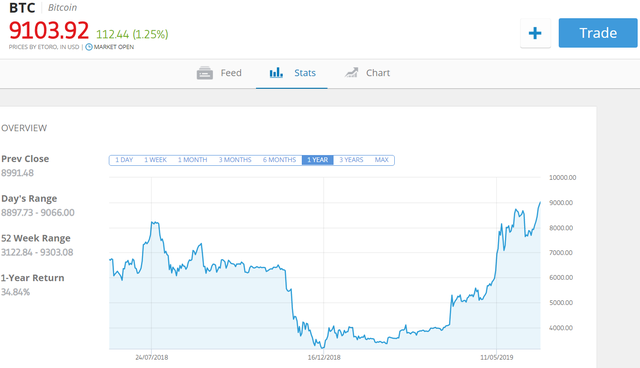Viewport: 640px width, 368px height.
Task: Click the 52 Week Range label
Action: coord(36,238)
